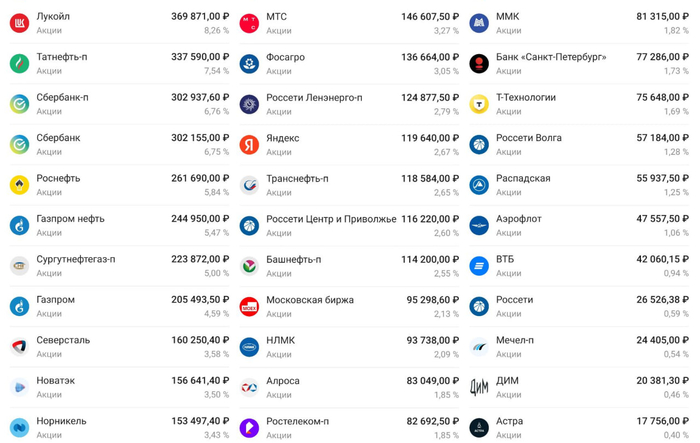
Task: Click the red Лукойл company logo
Action: pos(19,23)
